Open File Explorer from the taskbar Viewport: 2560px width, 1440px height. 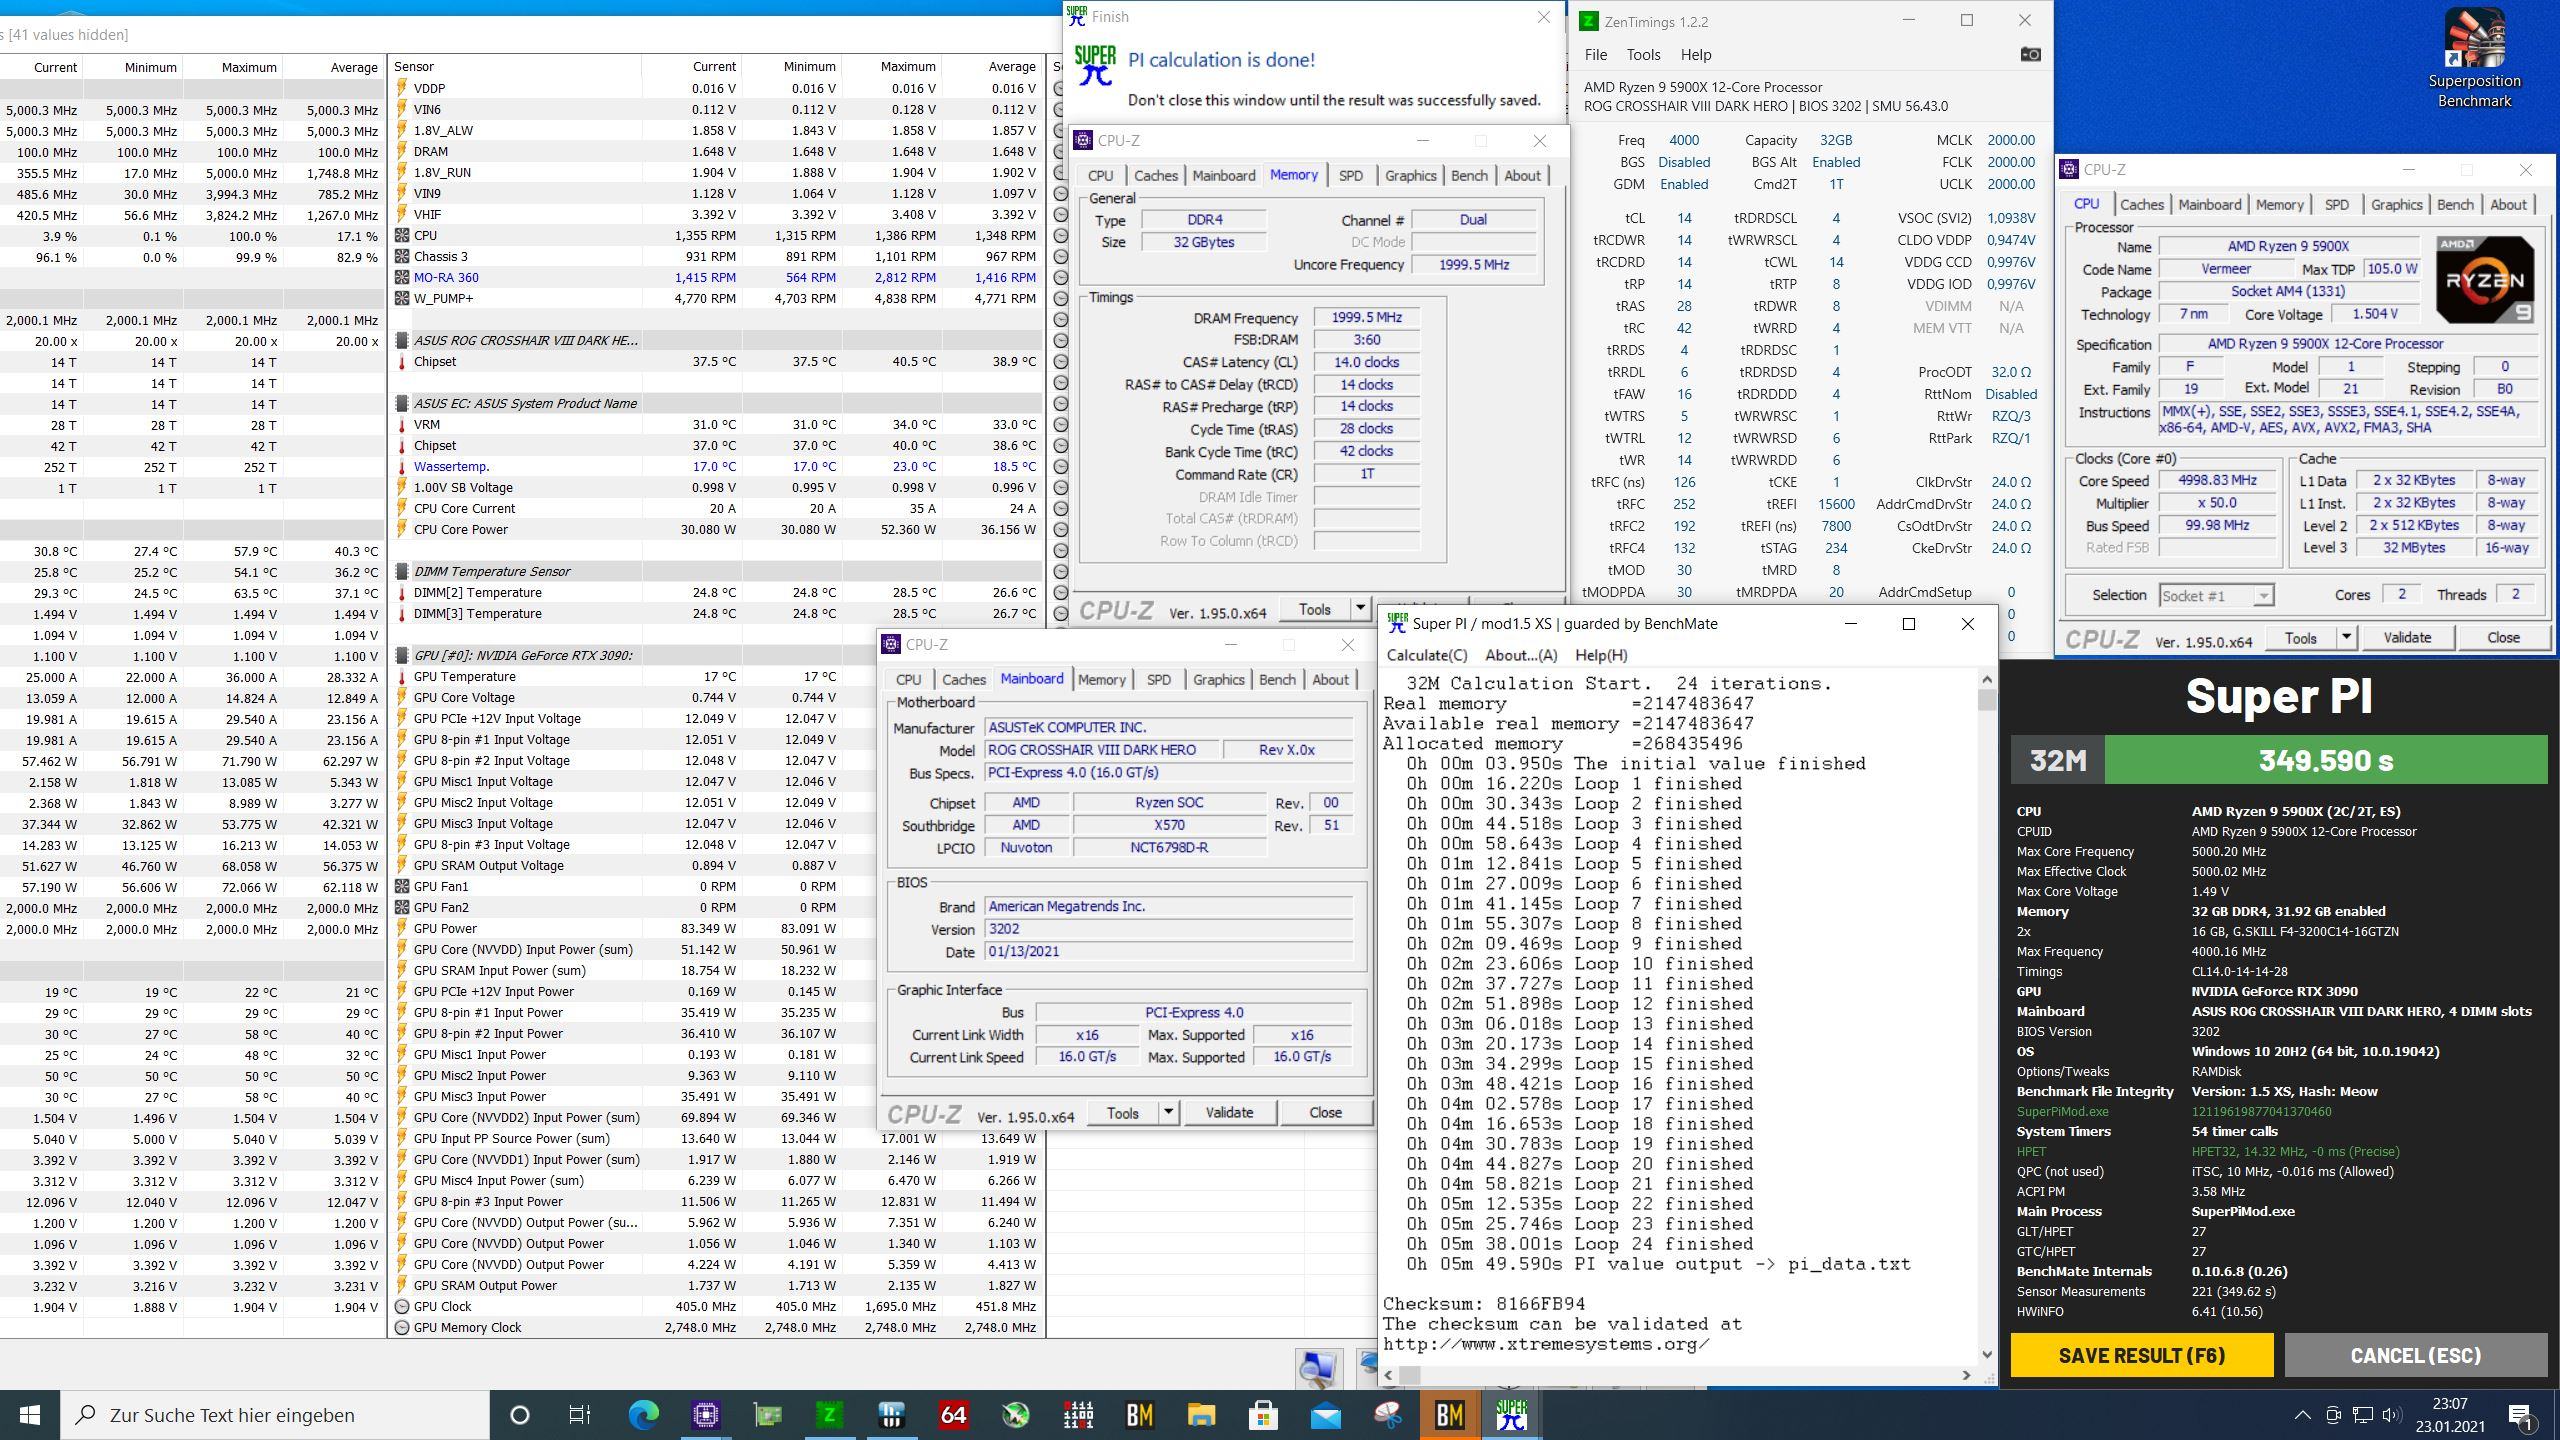click(1201, 1415)
